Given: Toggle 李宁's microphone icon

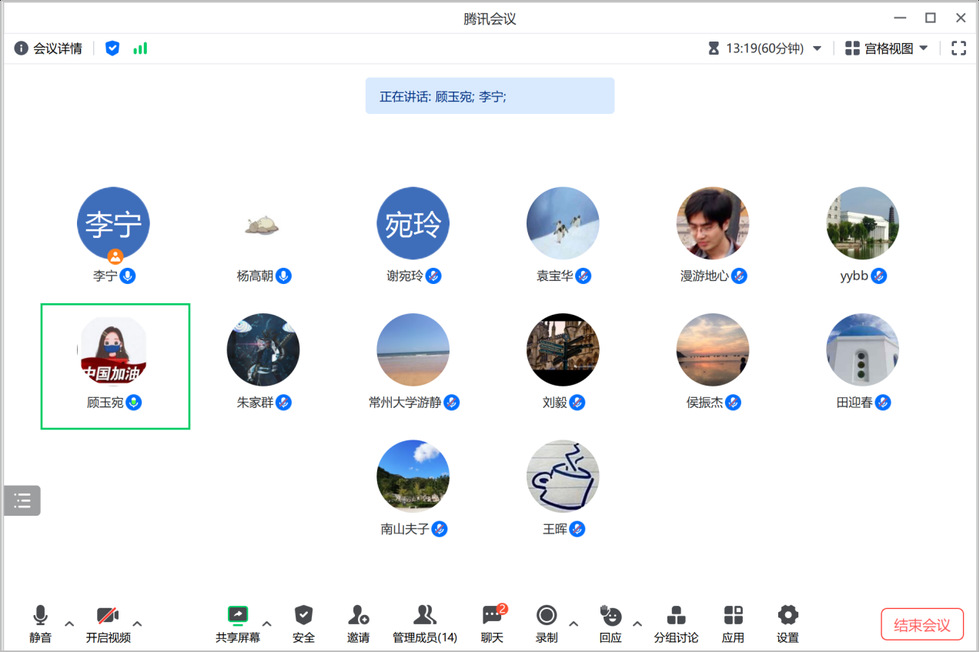Looking at the screenshot, I should 128,275.
